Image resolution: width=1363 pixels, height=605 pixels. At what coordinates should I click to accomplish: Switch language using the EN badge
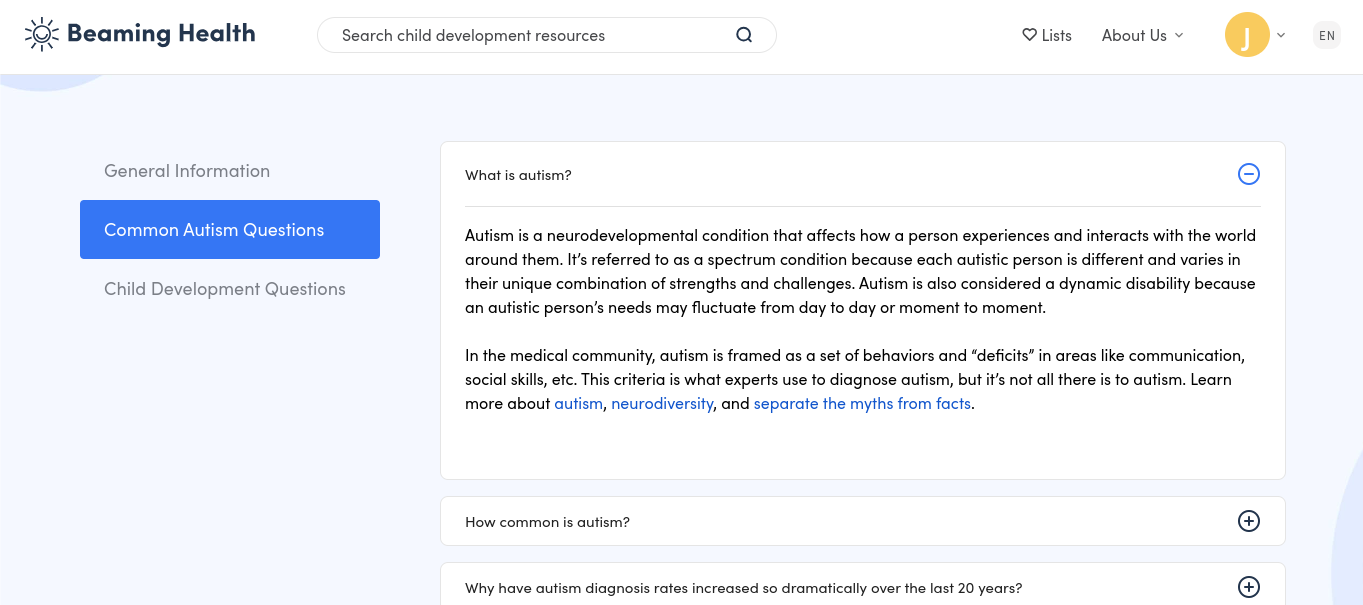1326,35
